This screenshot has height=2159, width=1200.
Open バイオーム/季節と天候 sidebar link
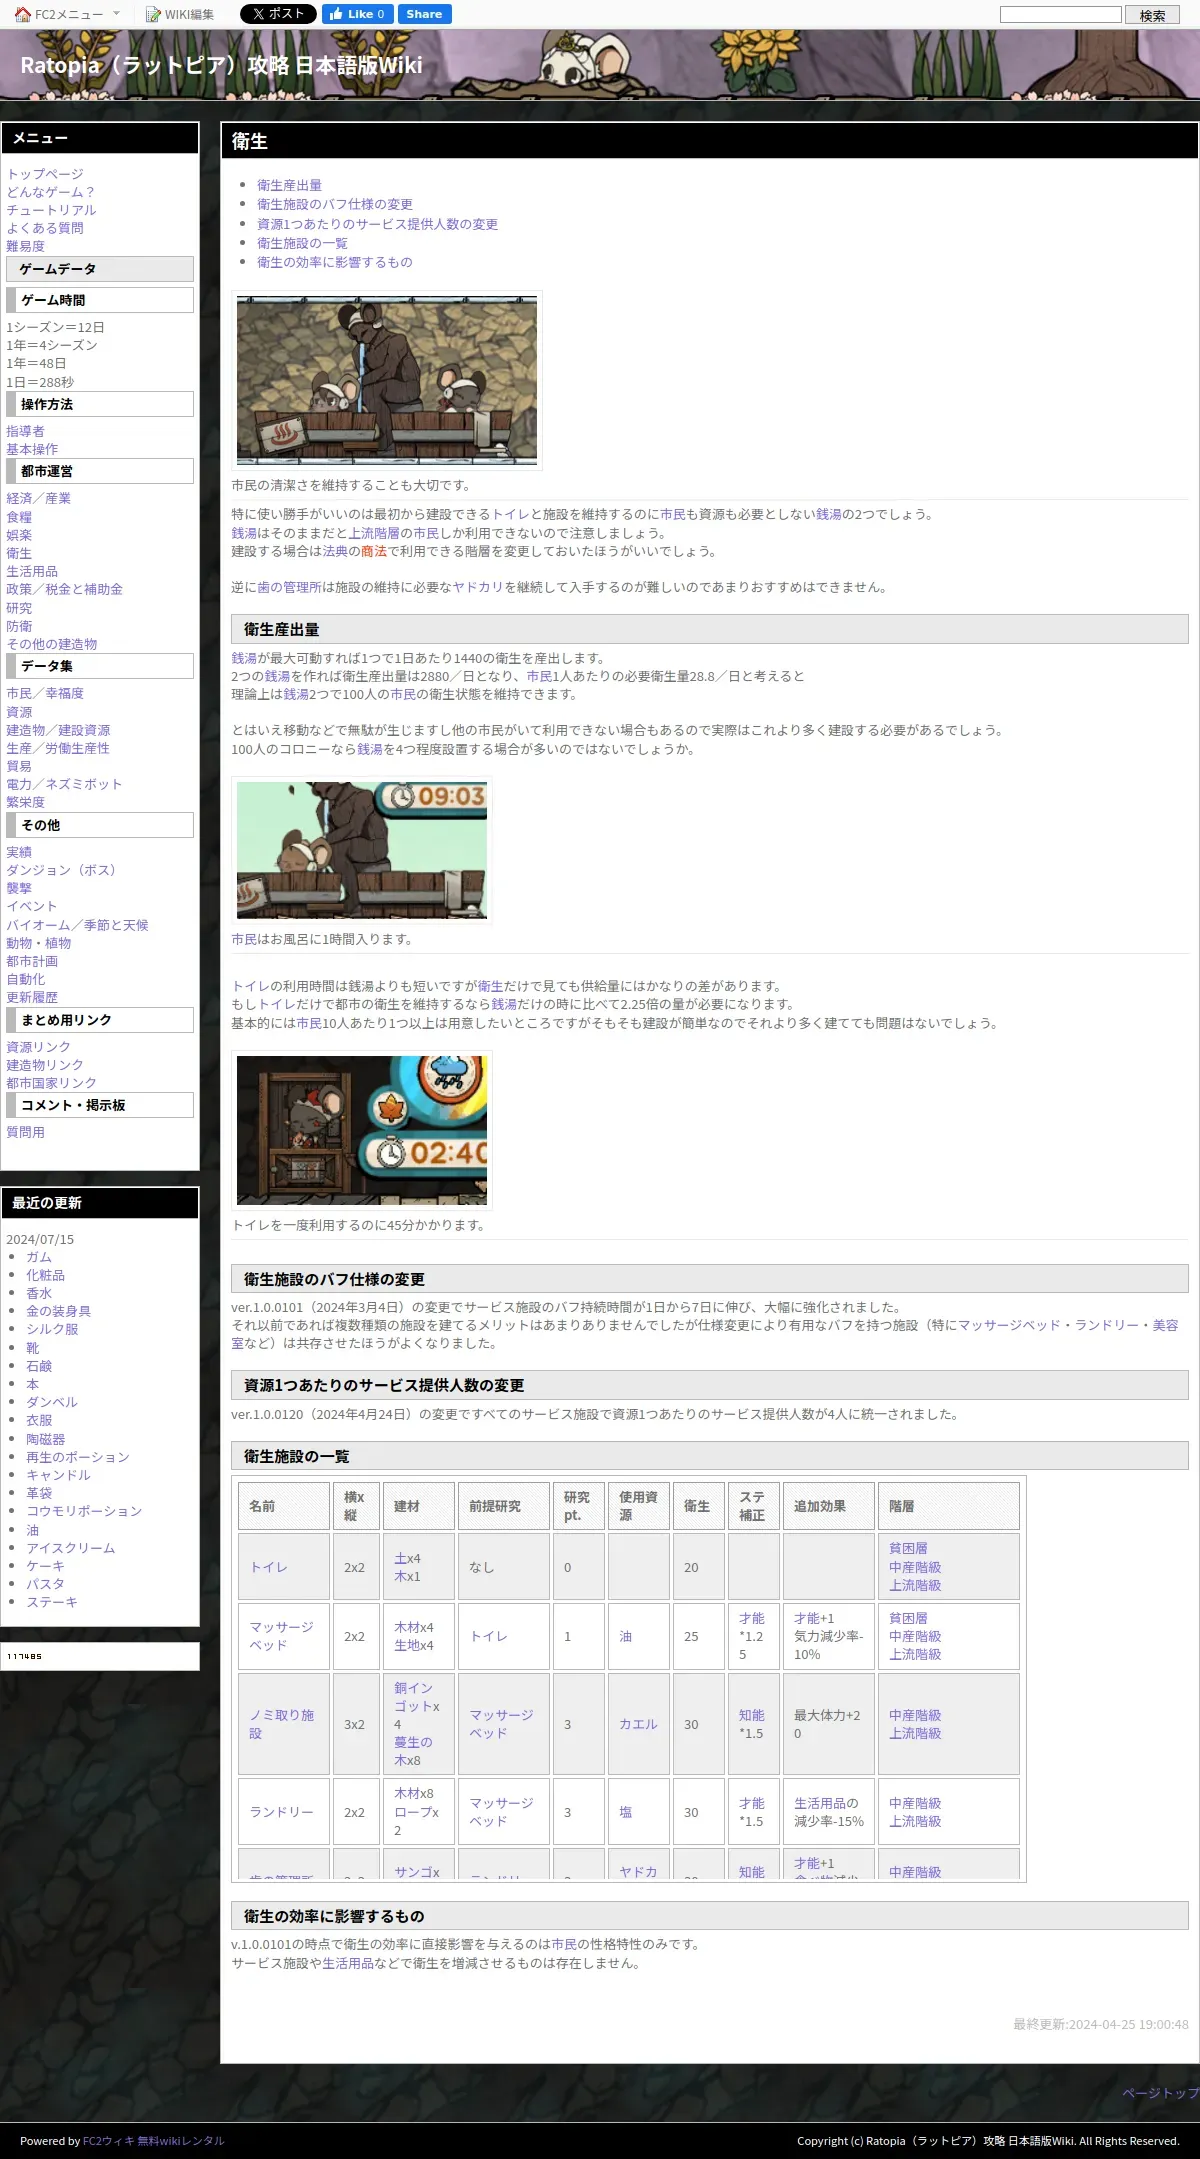point(77,925)
